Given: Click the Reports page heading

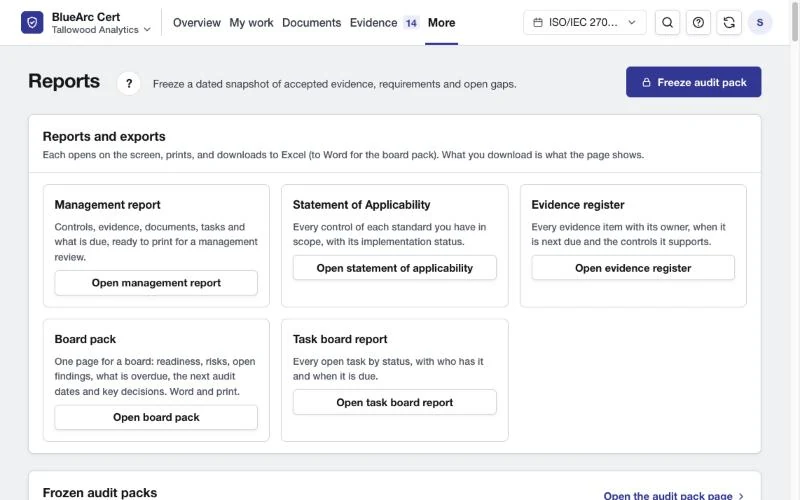Looking at the screenshot, I should [x=64, y=81].
